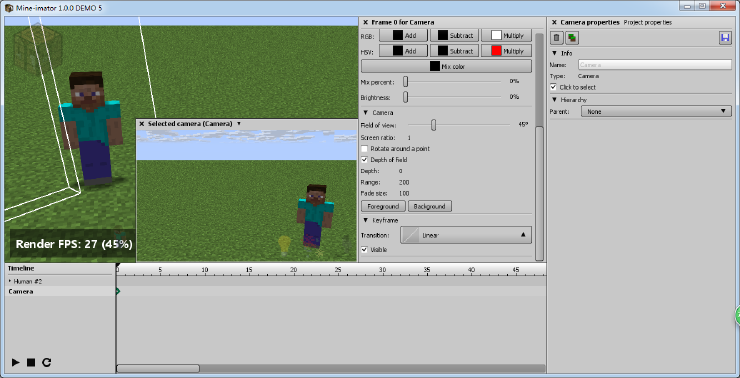Click the trash delete icon in Camera properties
This screenshot has height=378, width=740.
point(557,38)
